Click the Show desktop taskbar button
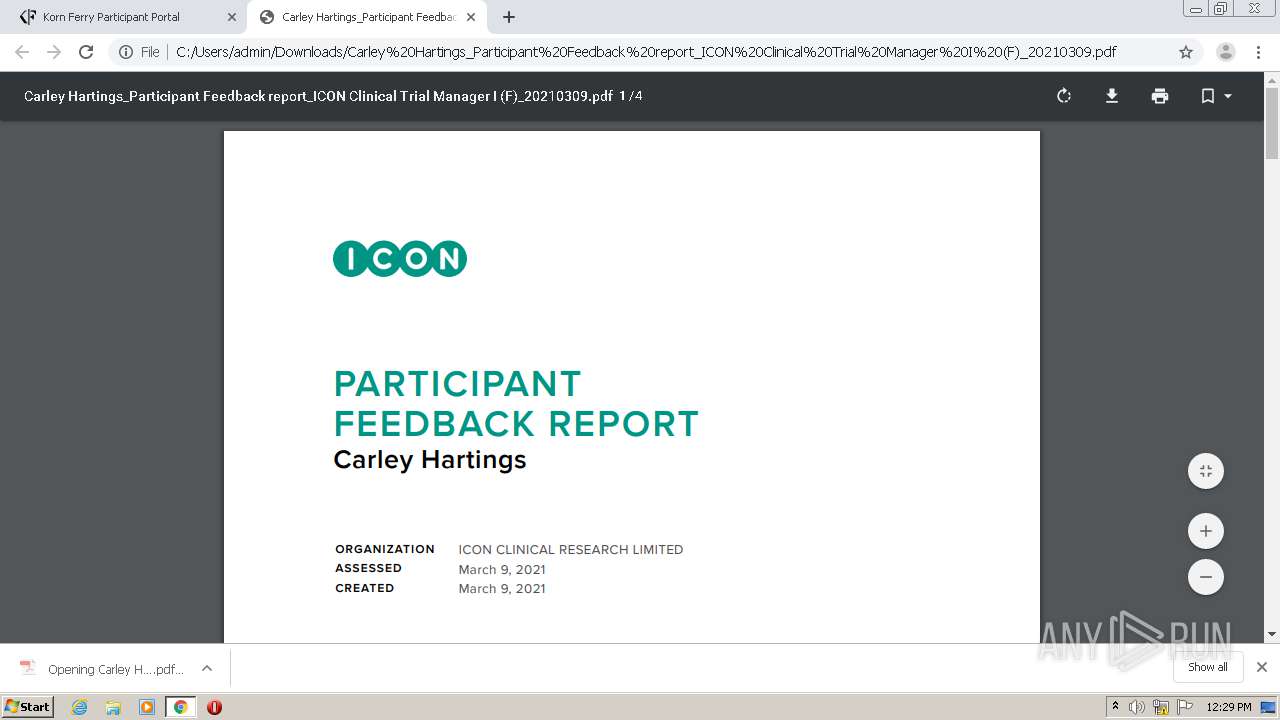This screenshot has width=1280, height=720. (1269, 707)
